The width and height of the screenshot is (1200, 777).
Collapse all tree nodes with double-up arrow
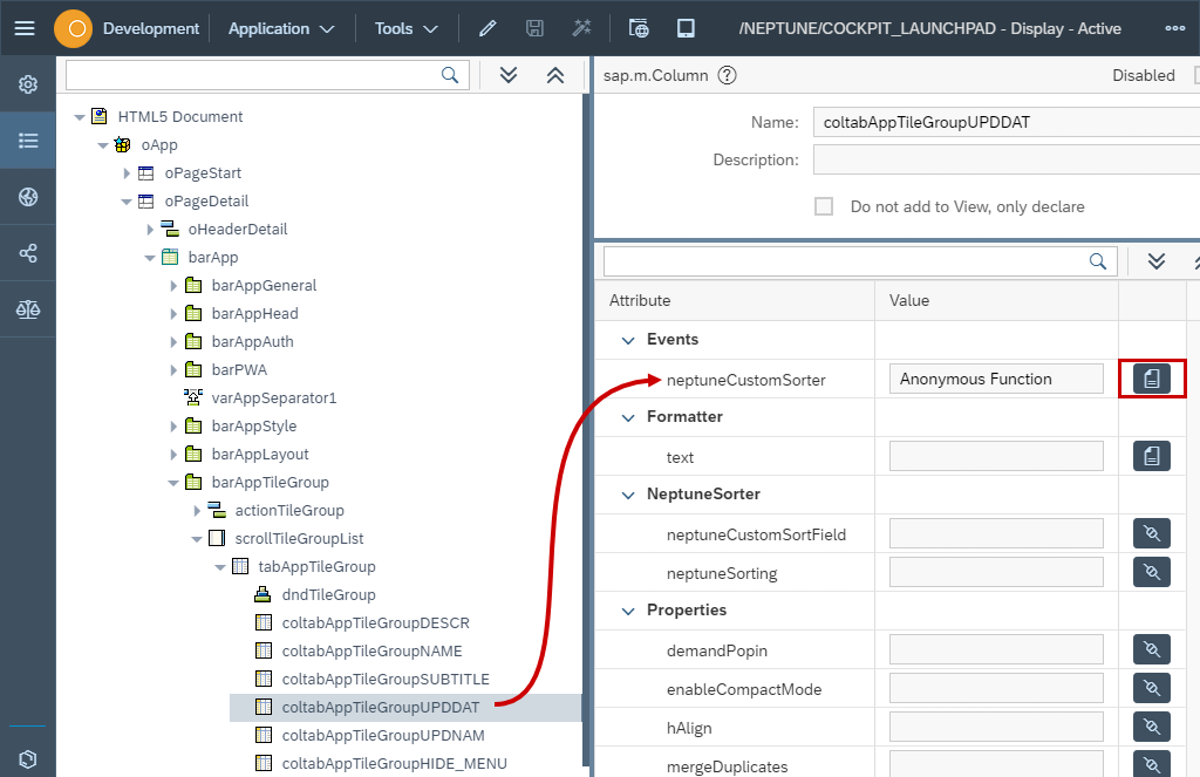point(556,75)
